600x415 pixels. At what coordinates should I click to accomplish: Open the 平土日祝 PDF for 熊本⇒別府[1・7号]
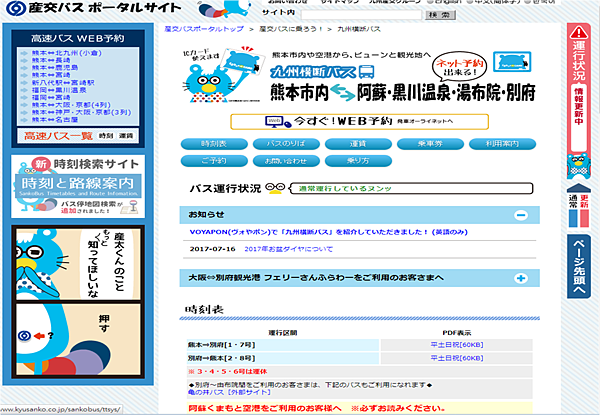pos(457,345)
